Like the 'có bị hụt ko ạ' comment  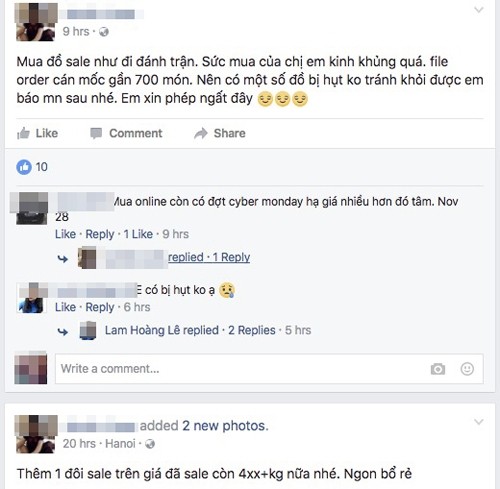tap(65, 307)
